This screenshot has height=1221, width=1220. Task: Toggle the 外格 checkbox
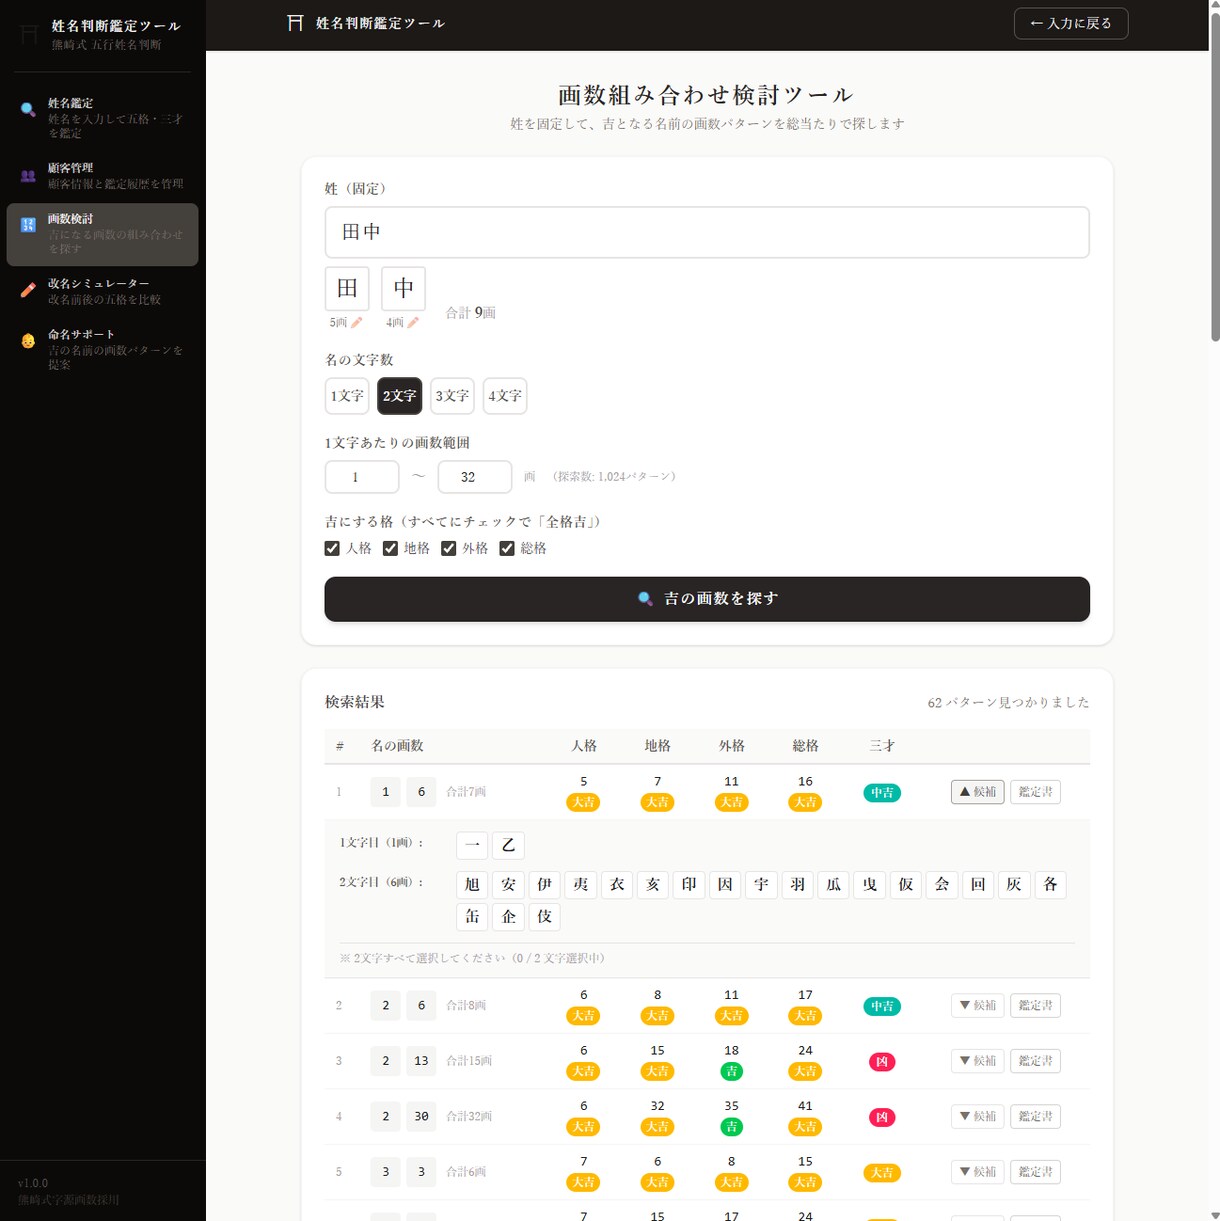[449, 548]
